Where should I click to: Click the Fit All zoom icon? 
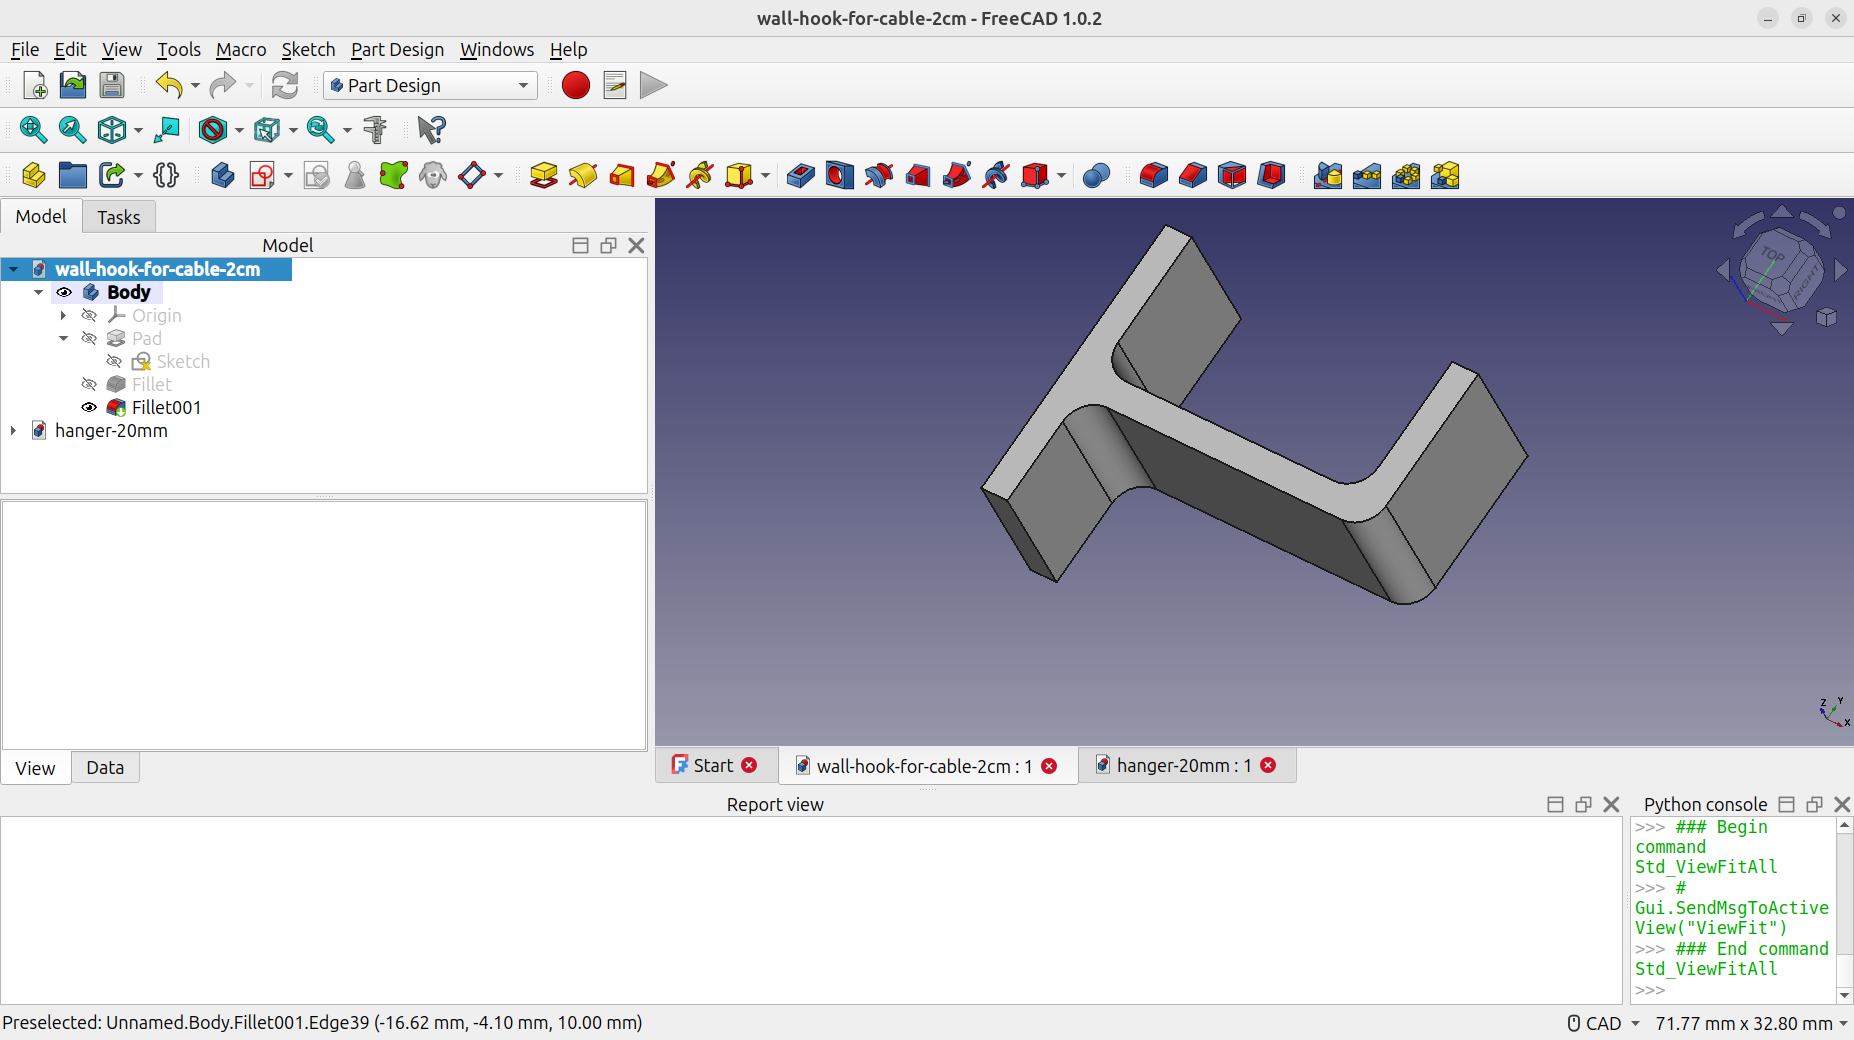pyautogui.click(x=33, y=130)
